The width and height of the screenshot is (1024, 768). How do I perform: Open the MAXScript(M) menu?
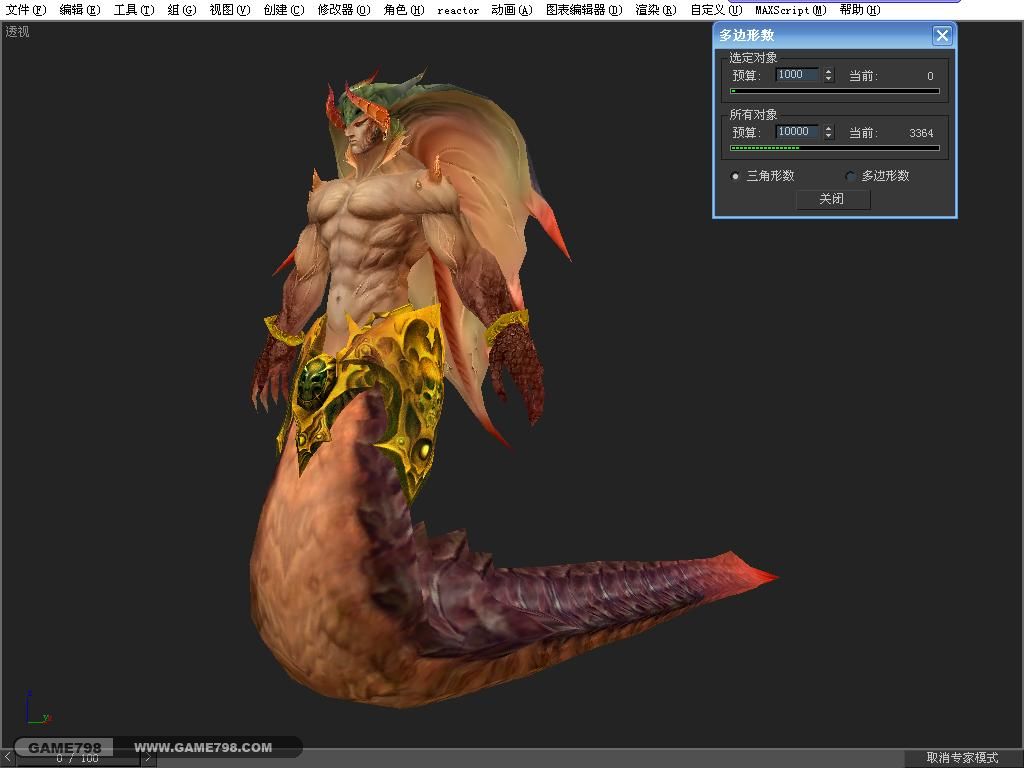tap(790, 10)
